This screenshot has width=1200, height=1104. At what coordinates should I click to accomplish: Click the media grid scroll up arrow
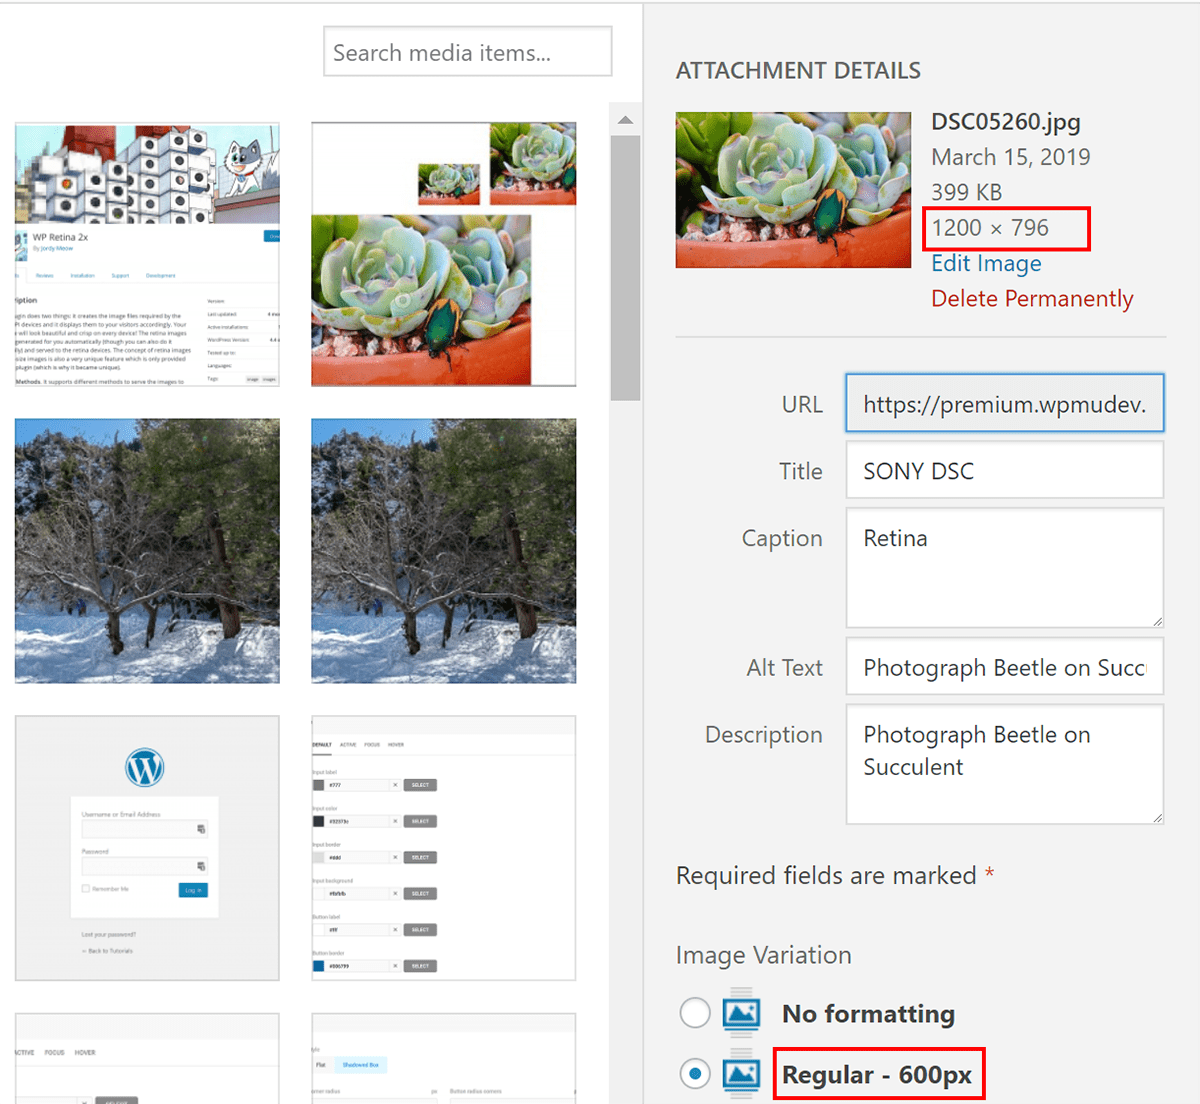625,120
